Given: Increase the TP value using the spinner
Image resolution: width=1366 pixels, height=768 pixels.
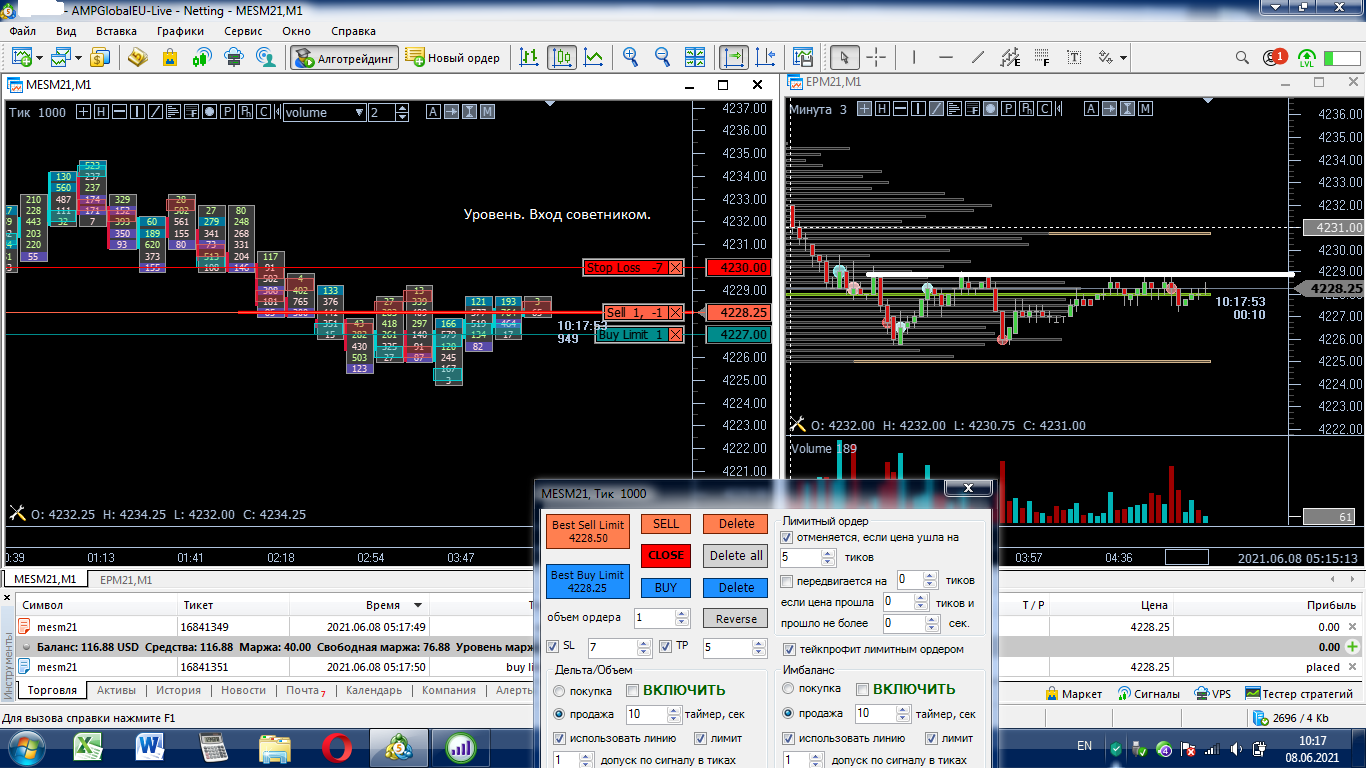Looking at the screenshot, I should [758, 644].
